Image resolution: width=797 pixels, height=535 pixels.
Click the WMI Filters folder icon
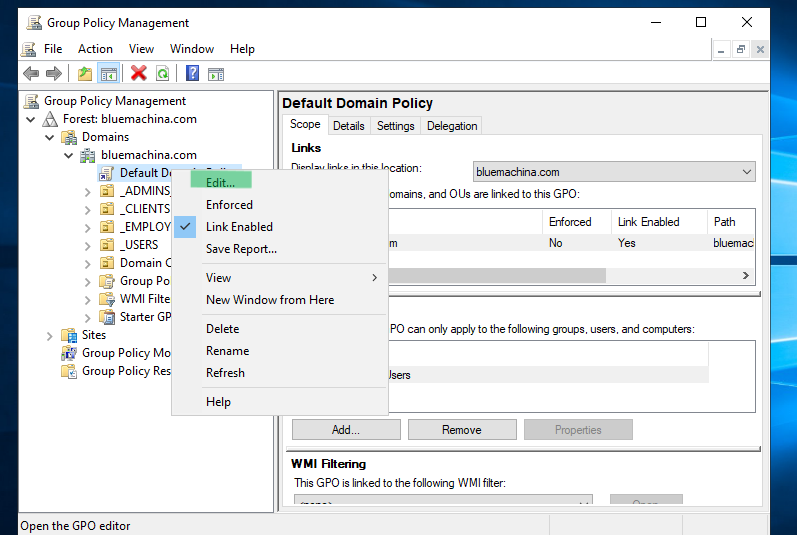point(107,299)
